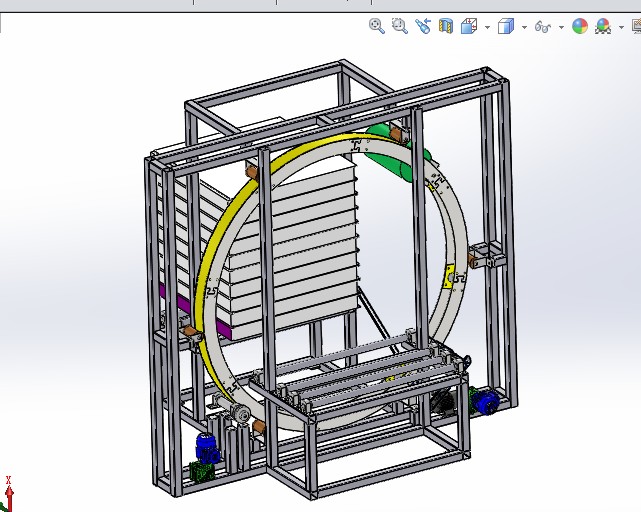Expand the Display Style dropdown arrow
Screen dimensions: 641x512
[524, 27]
